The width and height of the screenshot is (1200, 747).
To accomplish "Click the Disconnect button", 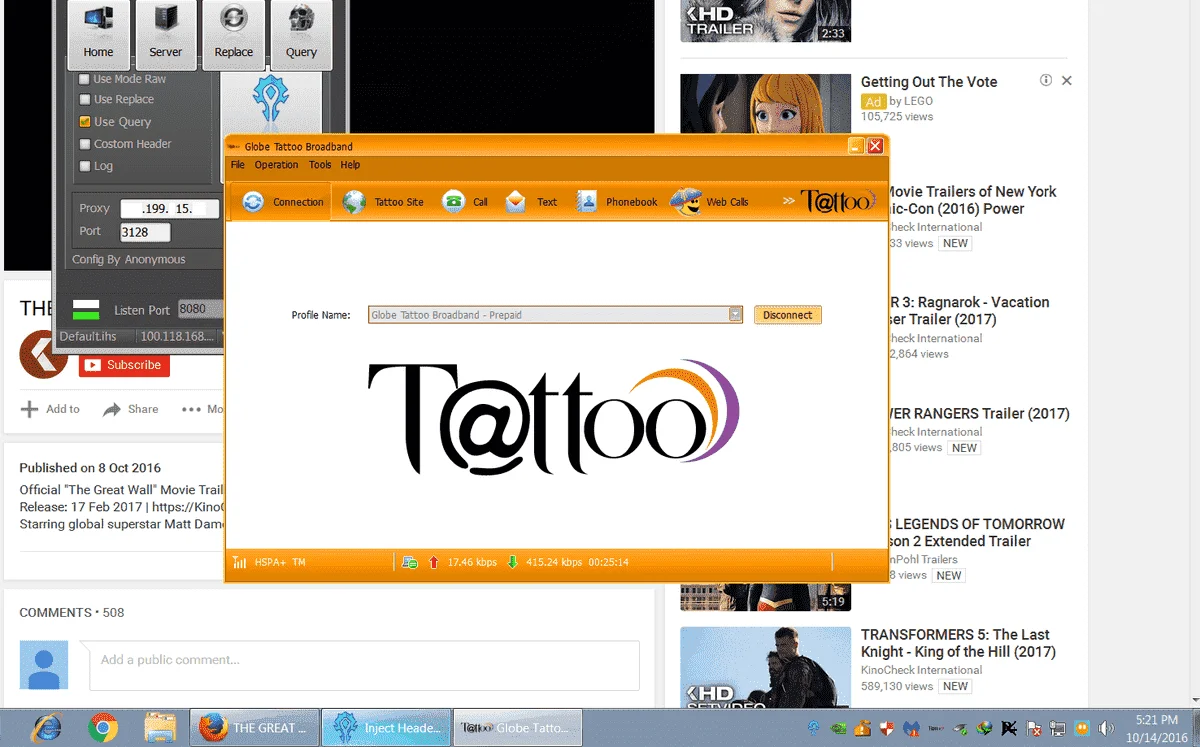I will pos(788,315).
